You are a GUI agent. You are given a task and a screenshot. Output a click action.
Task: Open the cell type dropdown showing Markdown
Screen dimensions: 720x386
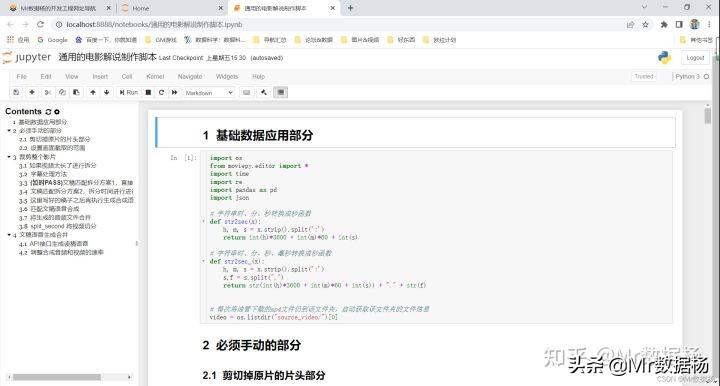209,93
